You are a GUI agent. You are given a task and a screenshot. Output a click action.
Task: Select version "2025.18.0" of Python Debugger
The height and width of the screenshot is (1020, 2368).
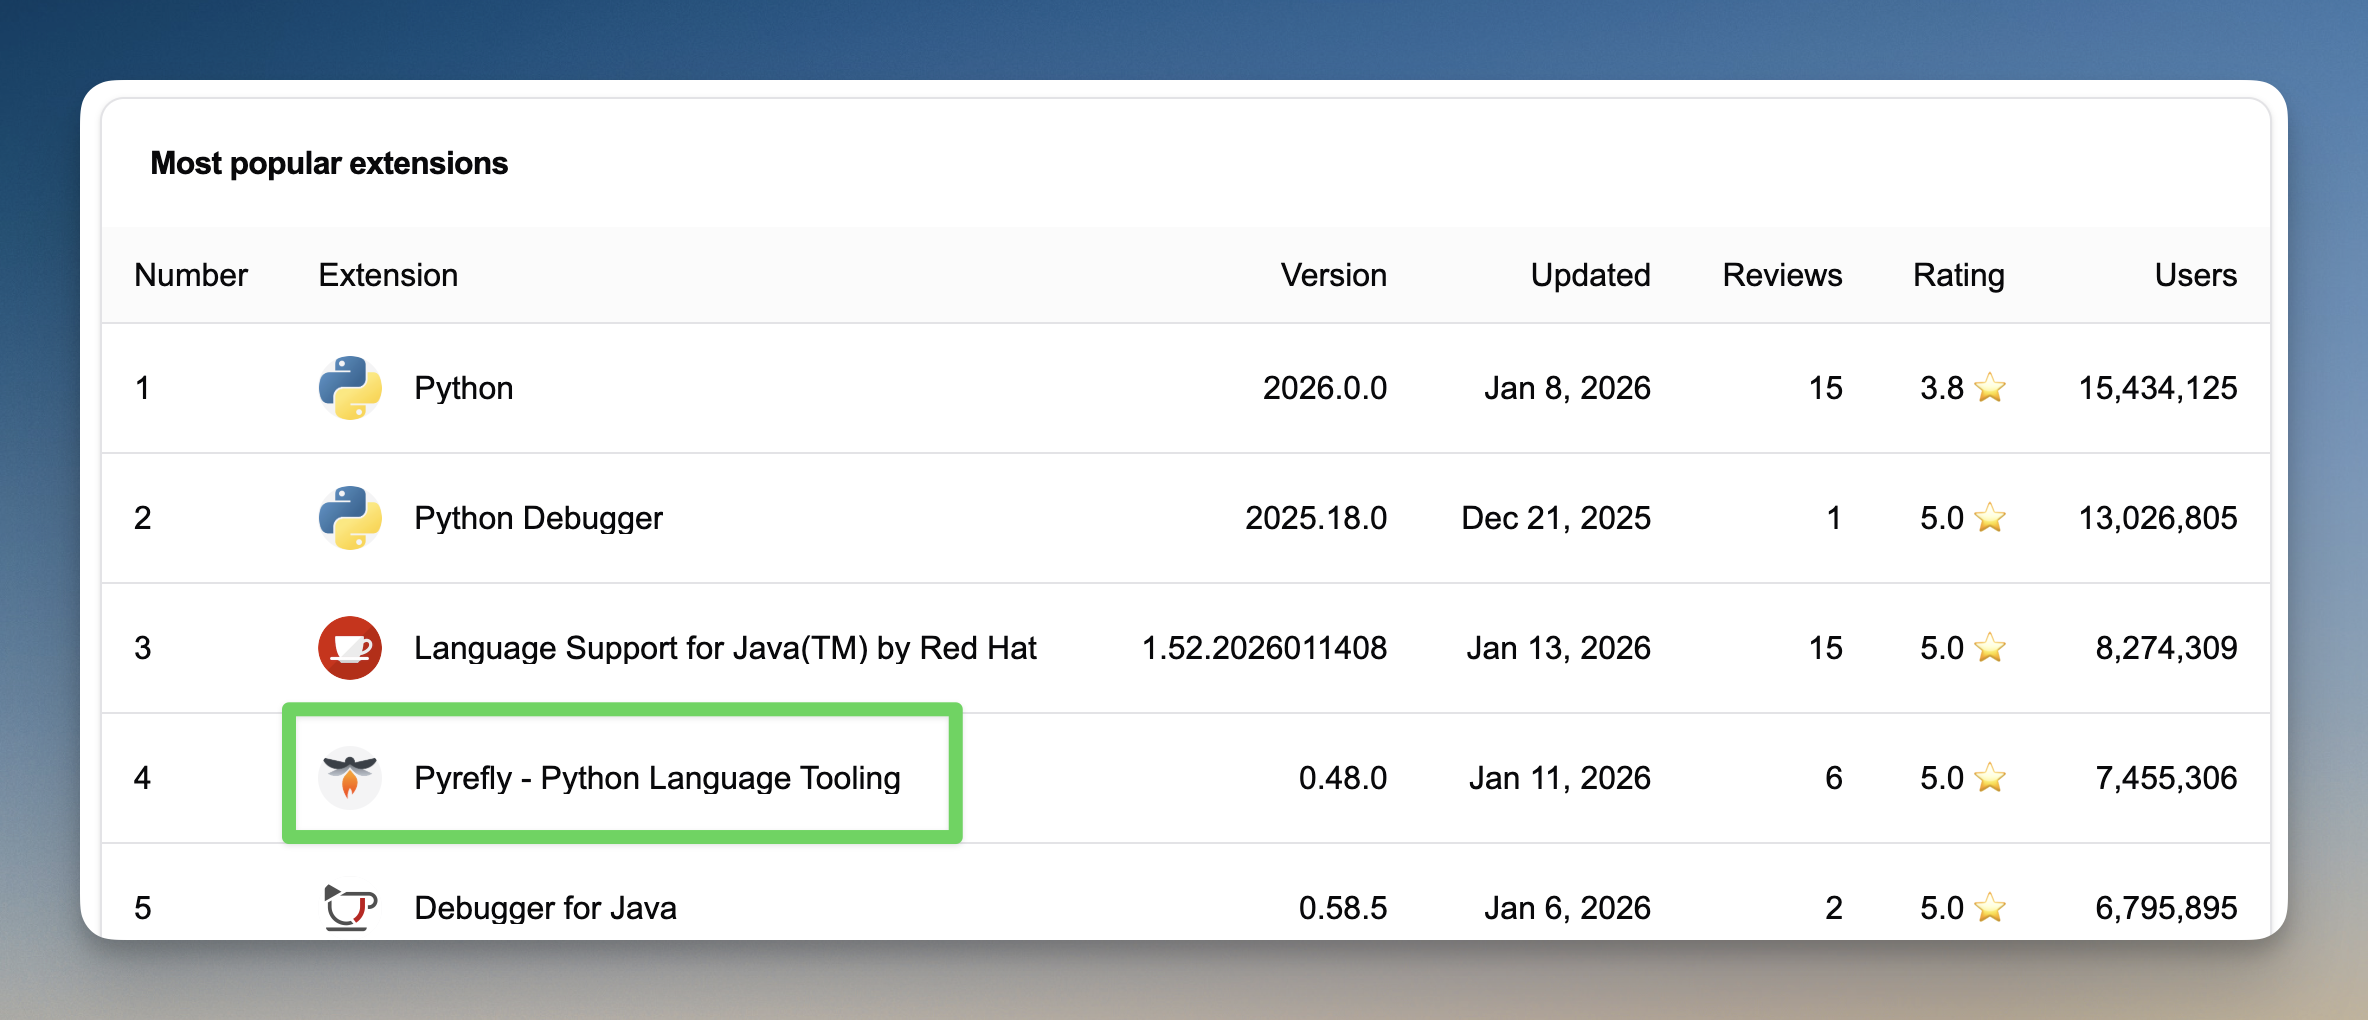[x=1316, y=518]
